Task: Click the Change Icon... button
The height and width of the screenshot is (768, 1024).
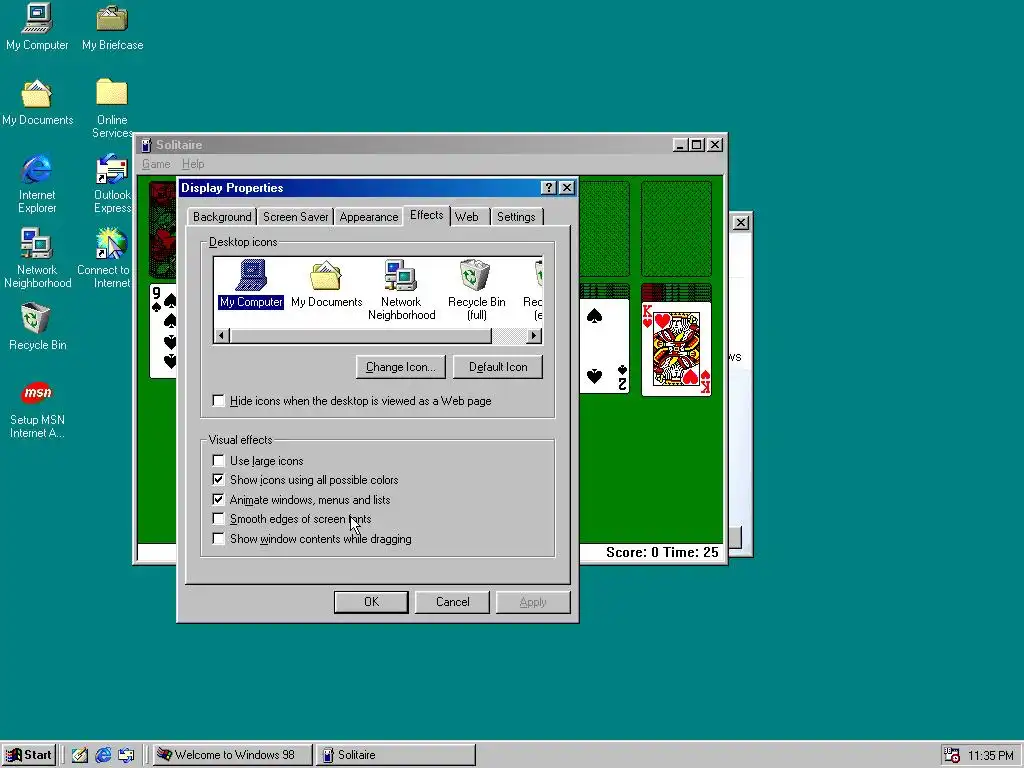Action: pos(400,367)
